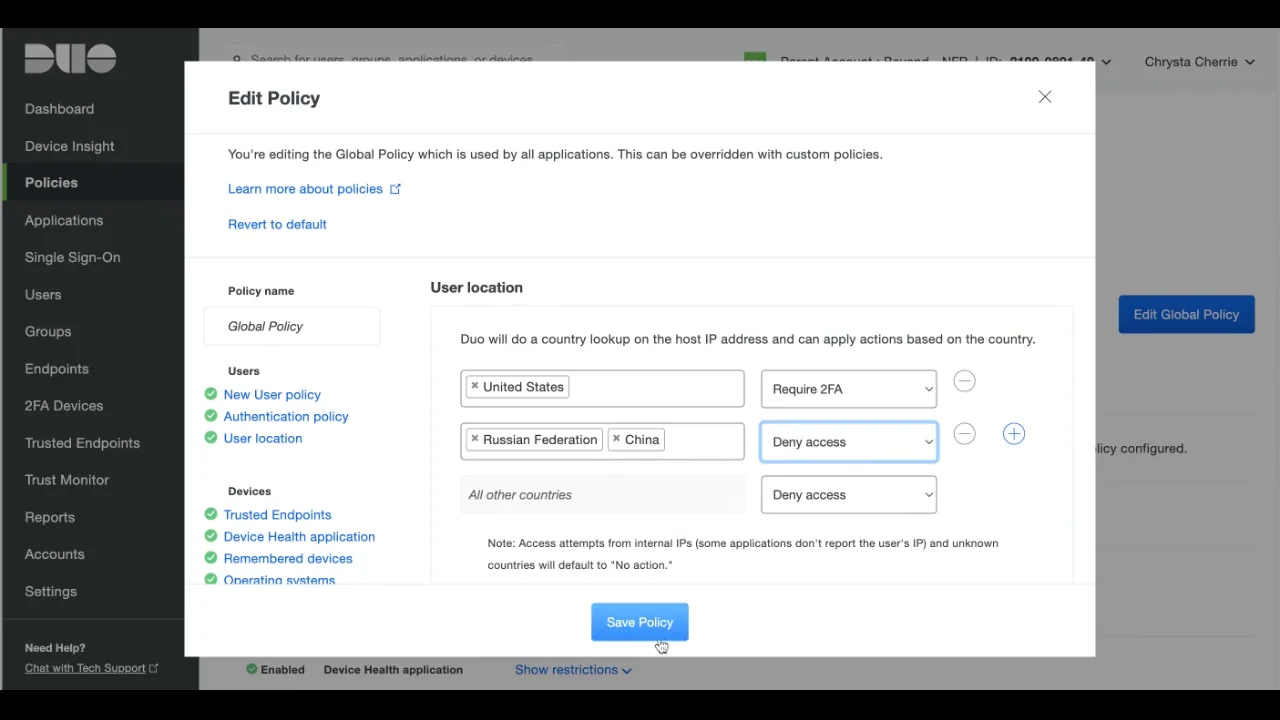Open Trust Monitor
The image size is (1280, 720).
(67, 480)
